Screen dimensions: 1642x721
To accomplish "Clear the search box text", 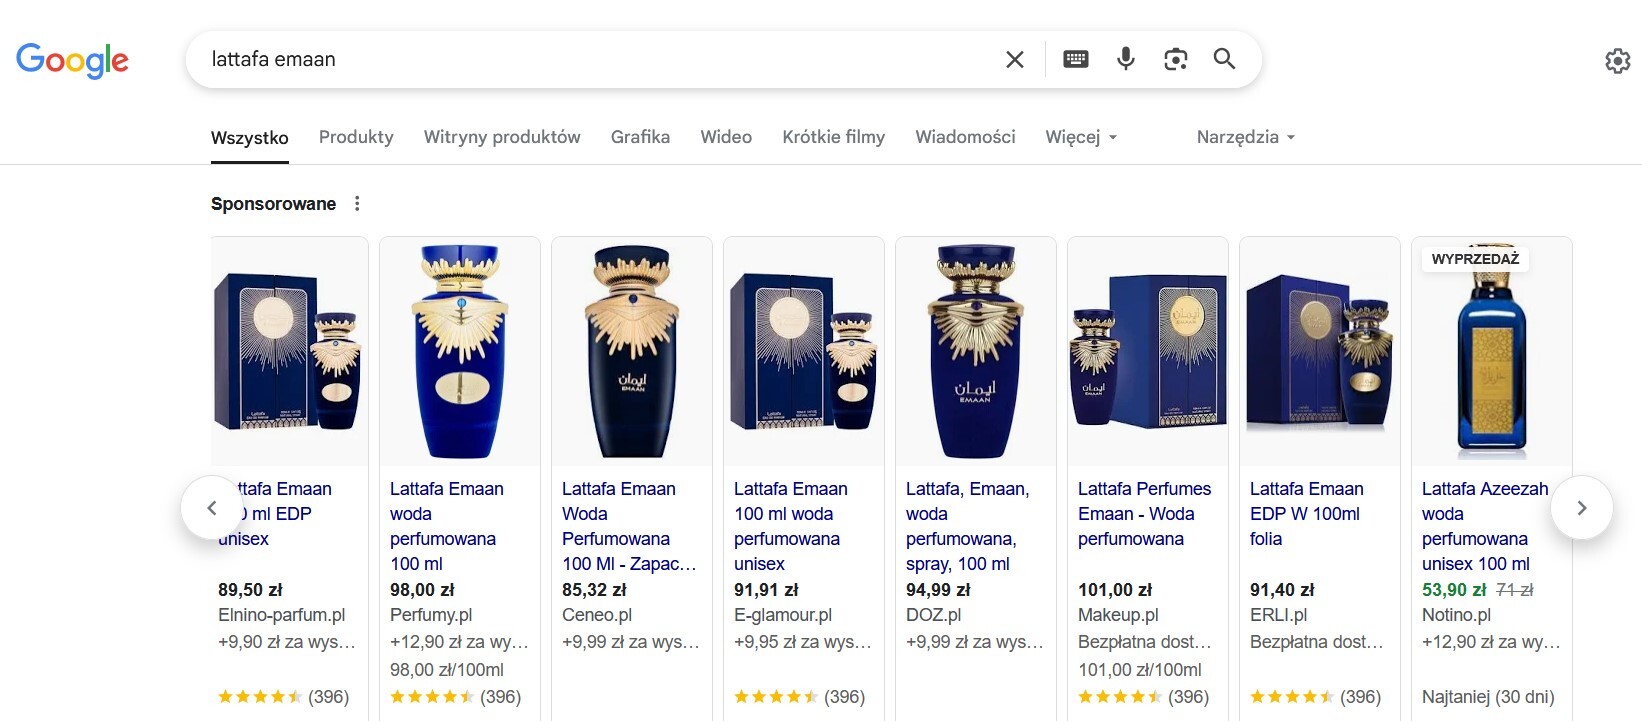I will pyautogui.click(x=1014, y=60).
